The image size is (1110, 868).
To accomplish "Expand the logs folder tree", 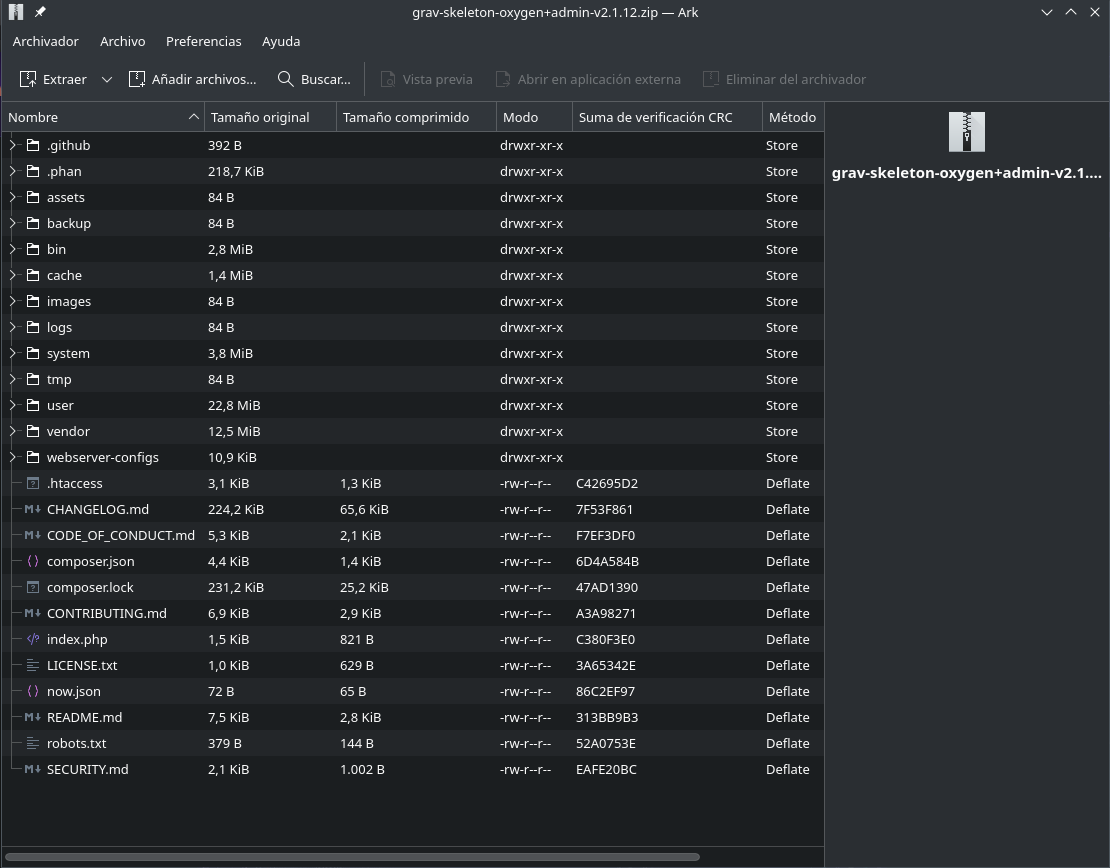I will [12, 327].
